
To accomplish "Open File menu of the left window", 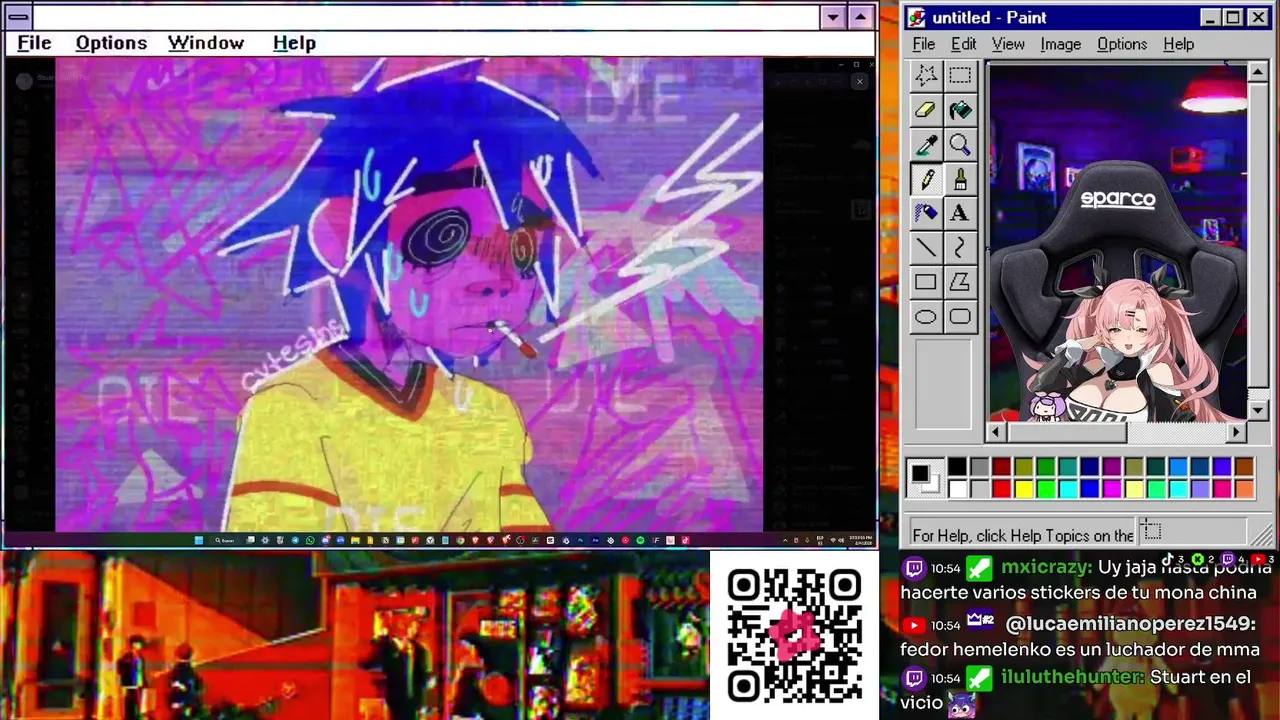I will pos(34,43).
